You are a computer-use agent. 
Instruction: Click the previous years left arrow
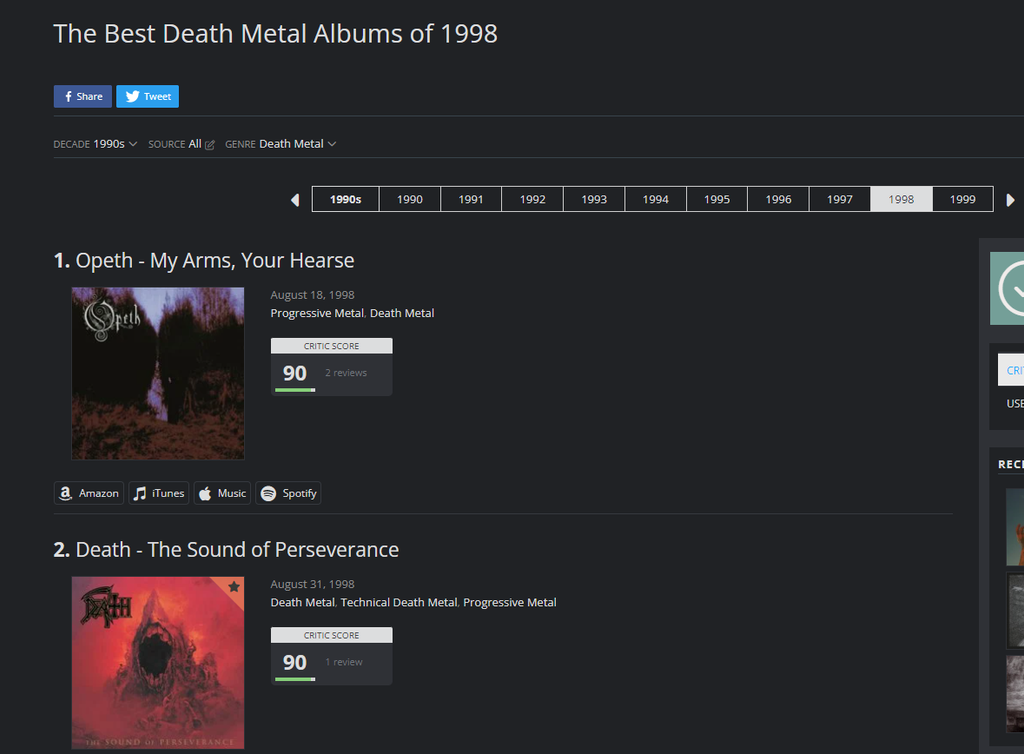tap(295, 200)
